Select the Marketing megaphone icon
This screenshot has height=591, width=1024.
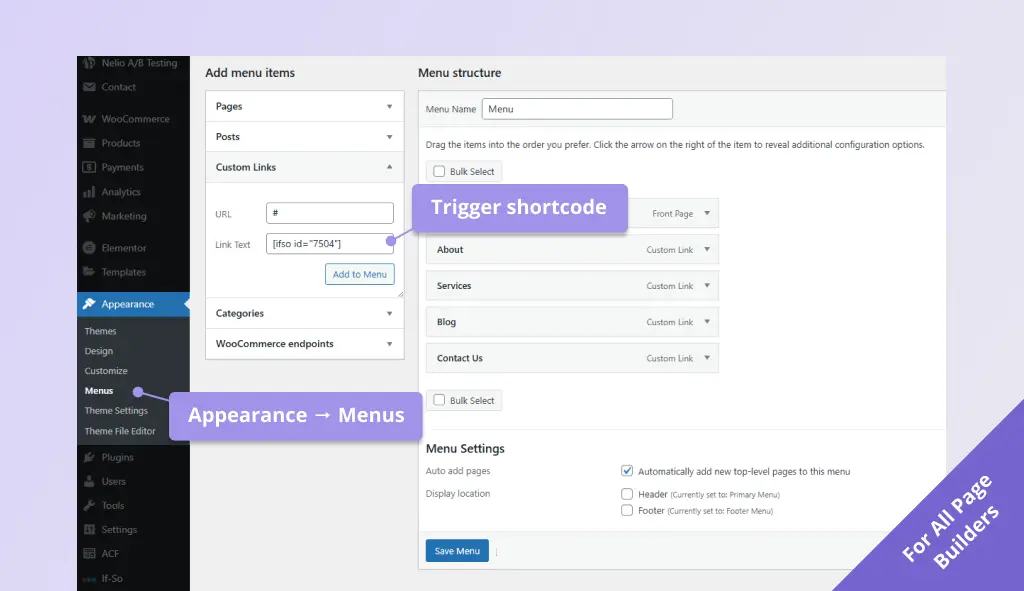point(90,216)
